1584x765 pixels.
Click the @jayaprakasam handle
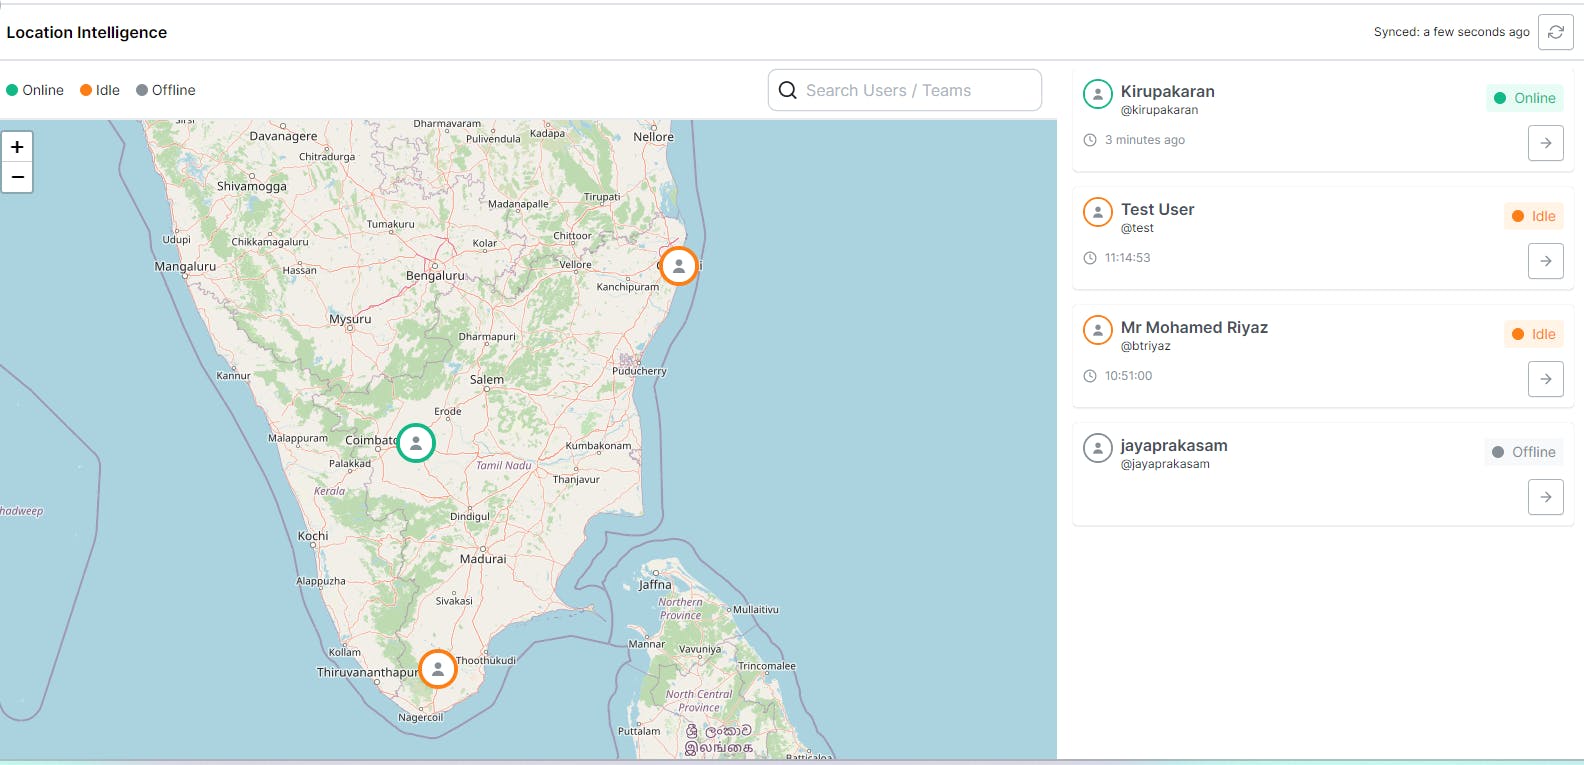click(1165, 464)
